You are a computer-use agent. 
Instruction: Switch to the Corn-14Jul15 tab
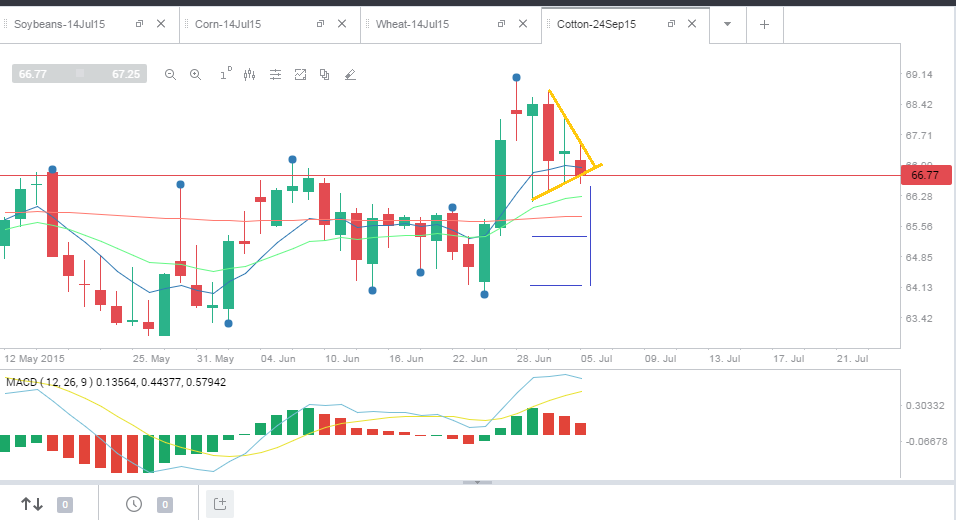tap(228, 24)
